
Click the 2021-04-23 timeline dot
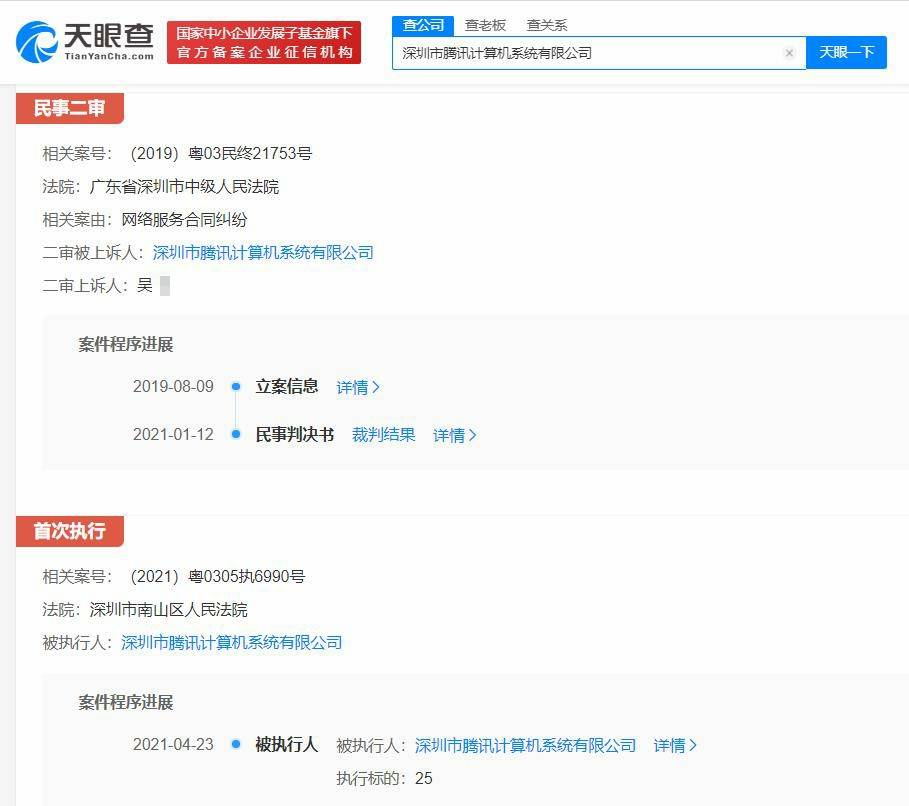coord(235,744)
